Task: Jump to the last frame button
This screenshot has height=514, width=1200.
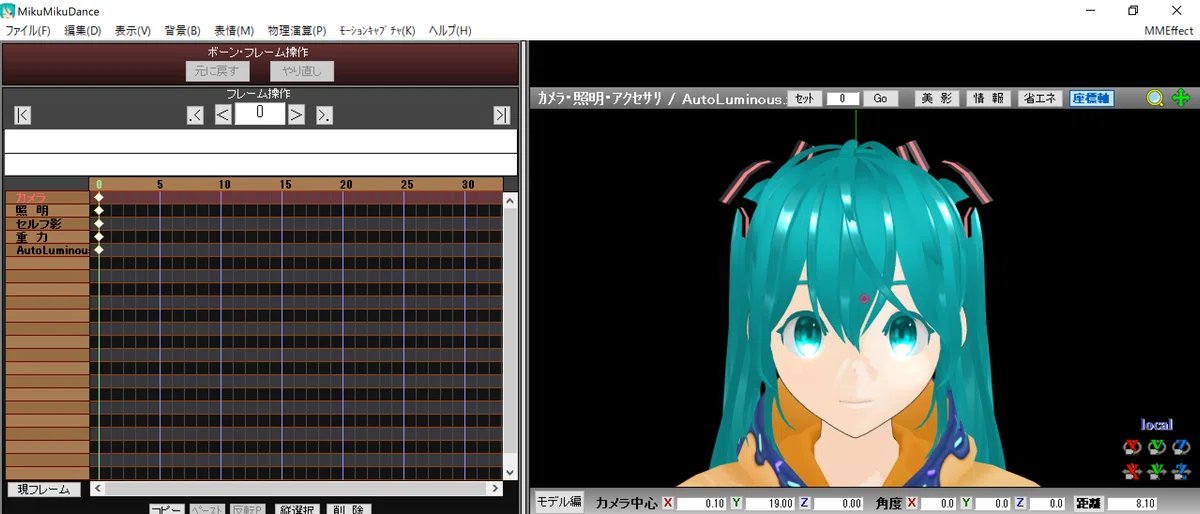Action: (502, 115)
